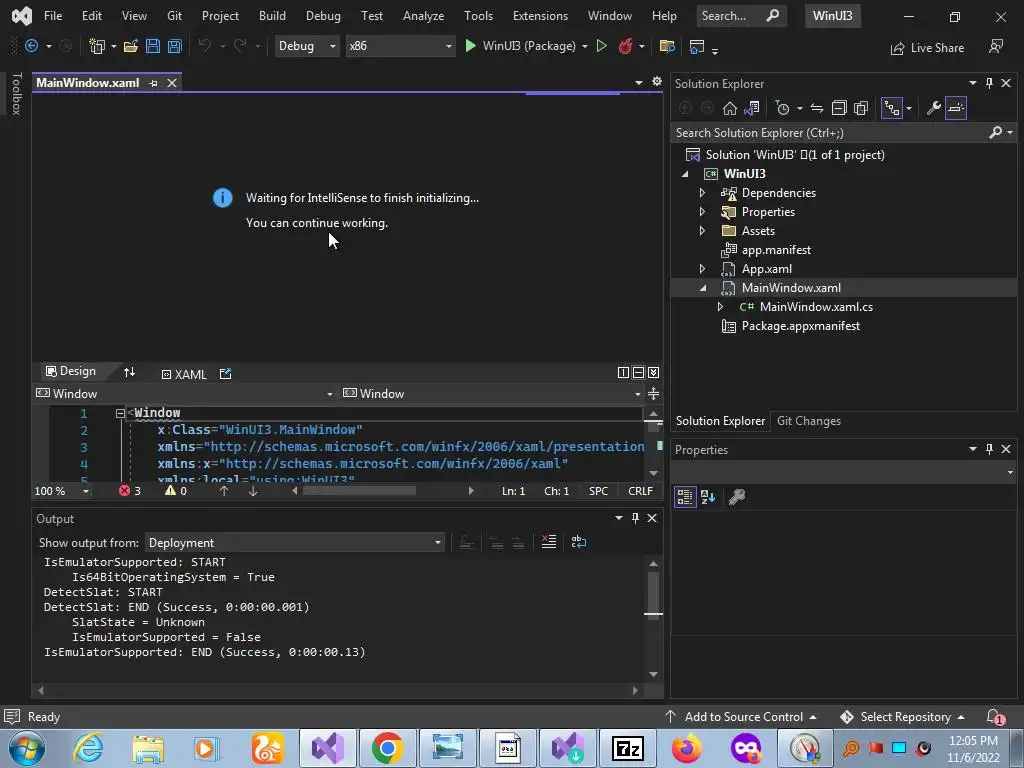Open editor settings gear icon above document
This screenshot has width=1024, height=768.
pyautogui.click(x=657, y=82)
